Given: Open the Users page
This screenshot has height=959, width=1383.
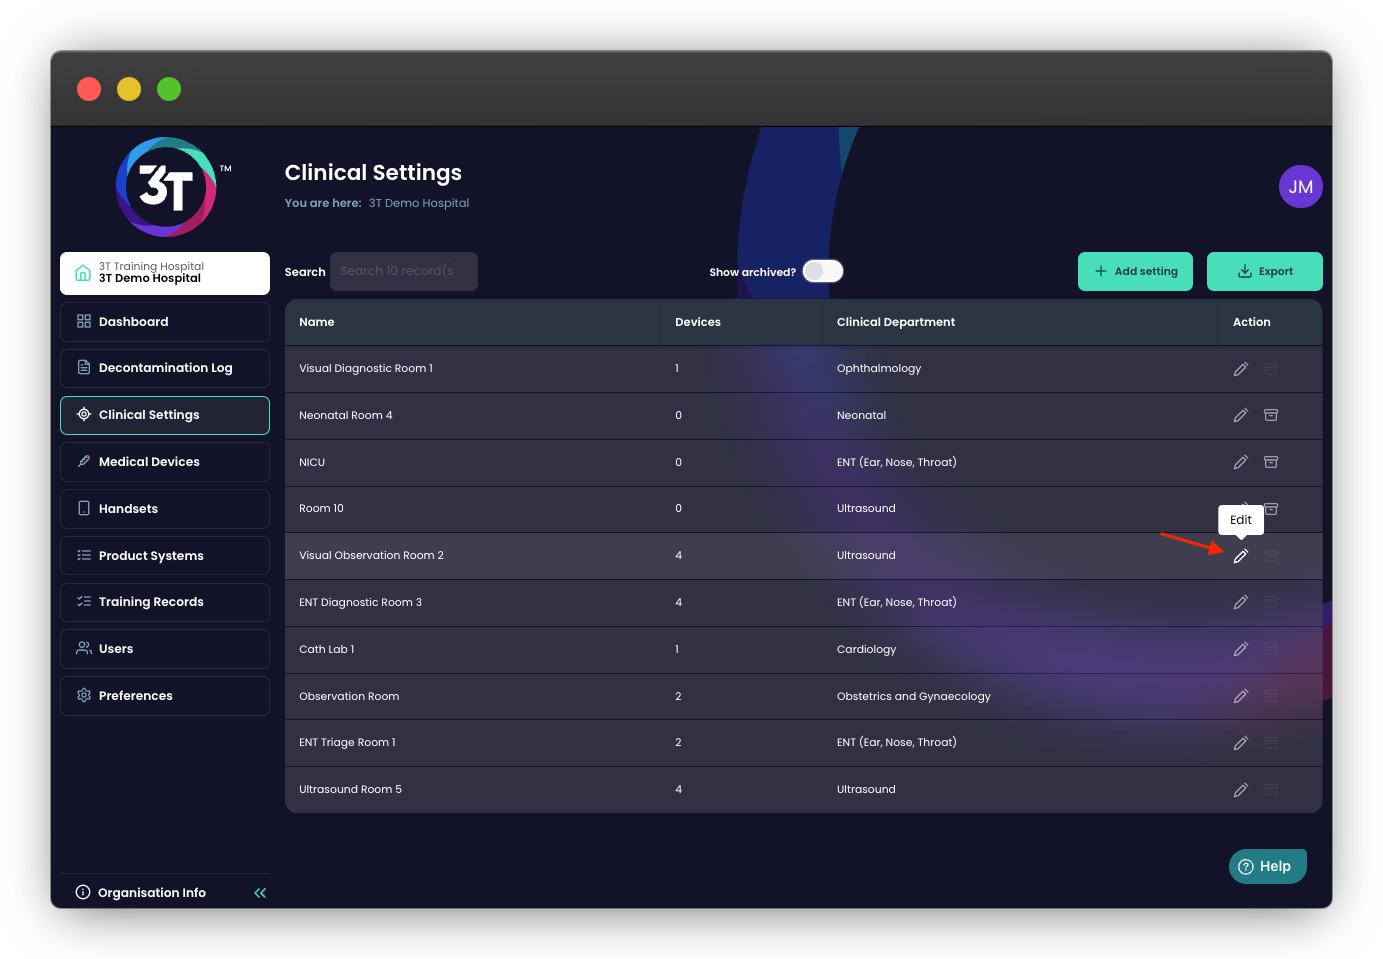Looking at the screenshot, I should tap(165, 649).
